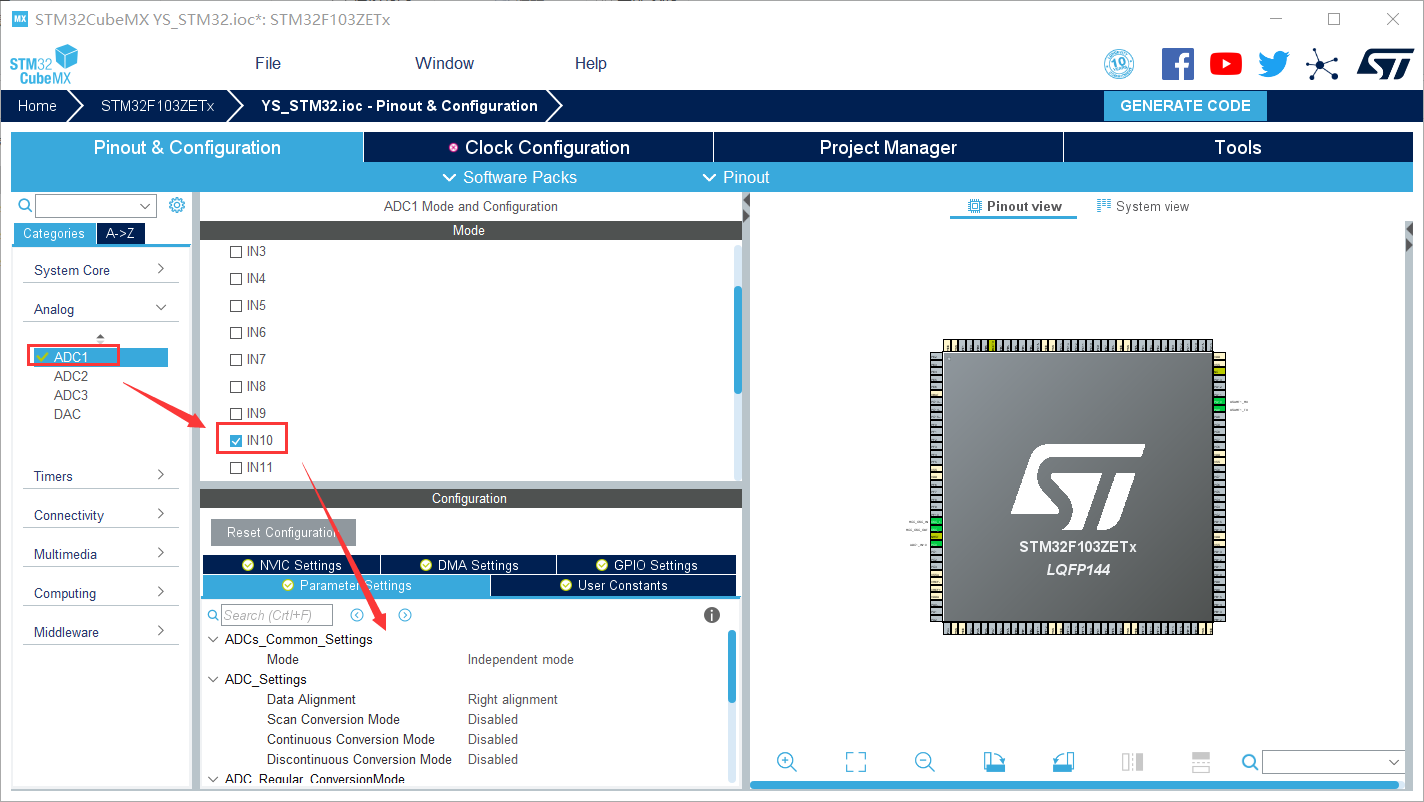
Task: Enable the IN3 checkbox
Action: [236, 251]
